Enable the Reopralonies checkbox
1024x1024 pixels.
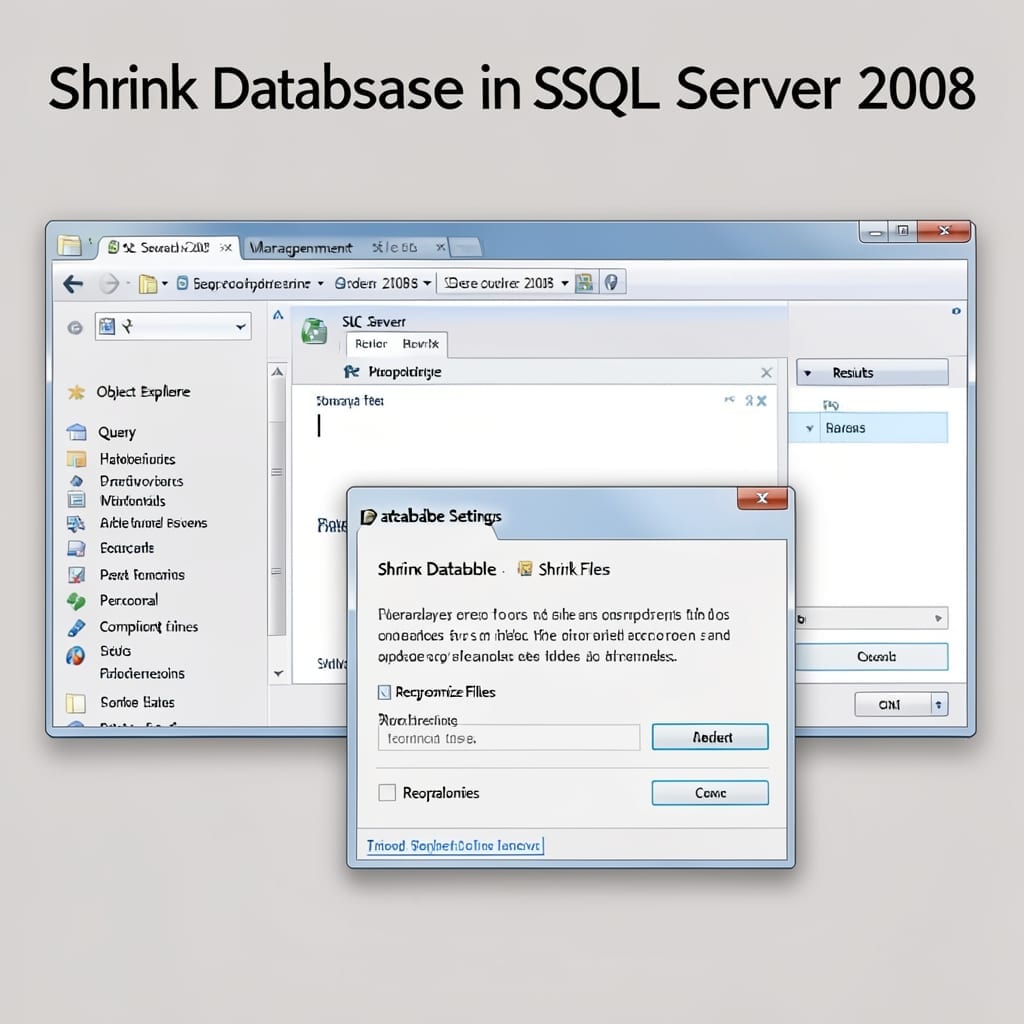(x=387, y=793)
